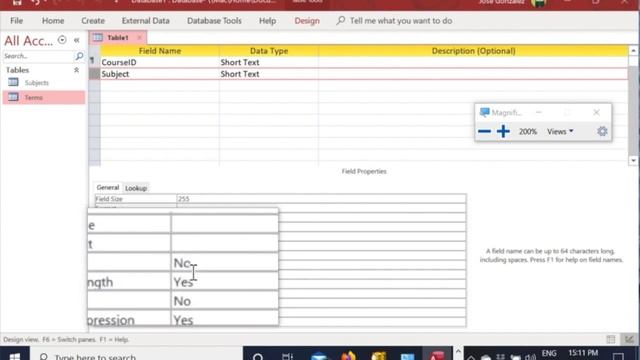Open Task View on the taskbar
The width and height of the screenshot is (640, 360).
(x=287, y=356)
